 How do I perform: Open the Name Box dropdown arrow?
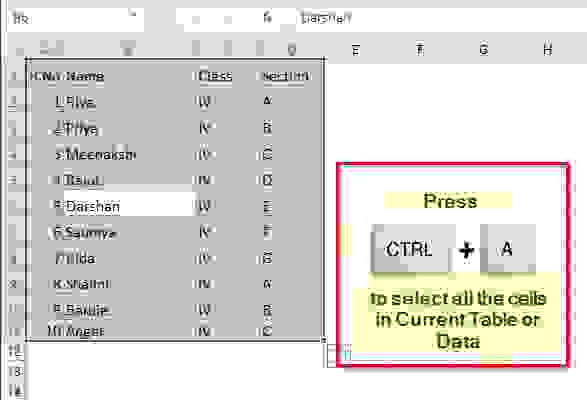coord(133,14)
